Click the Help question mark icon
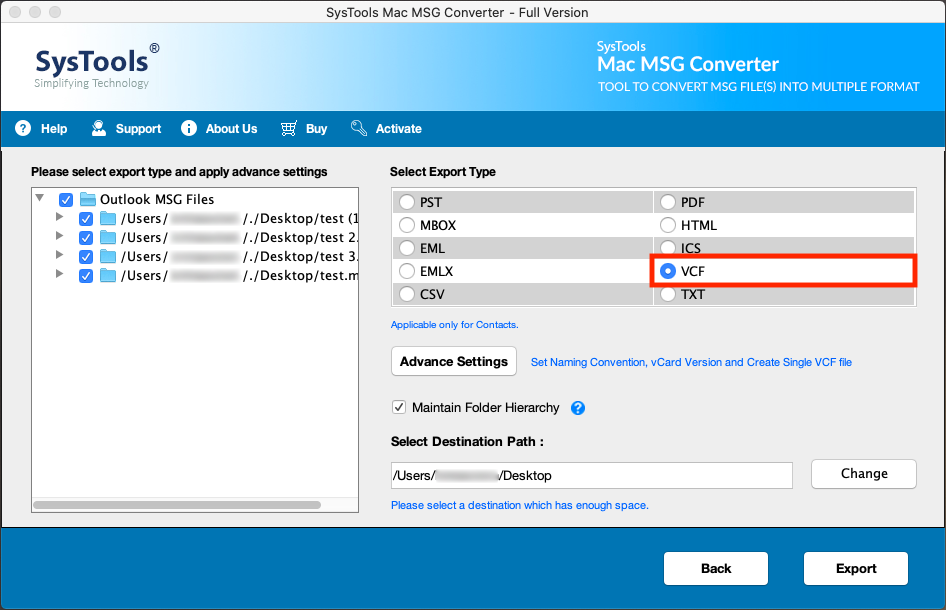 (23, 128)
